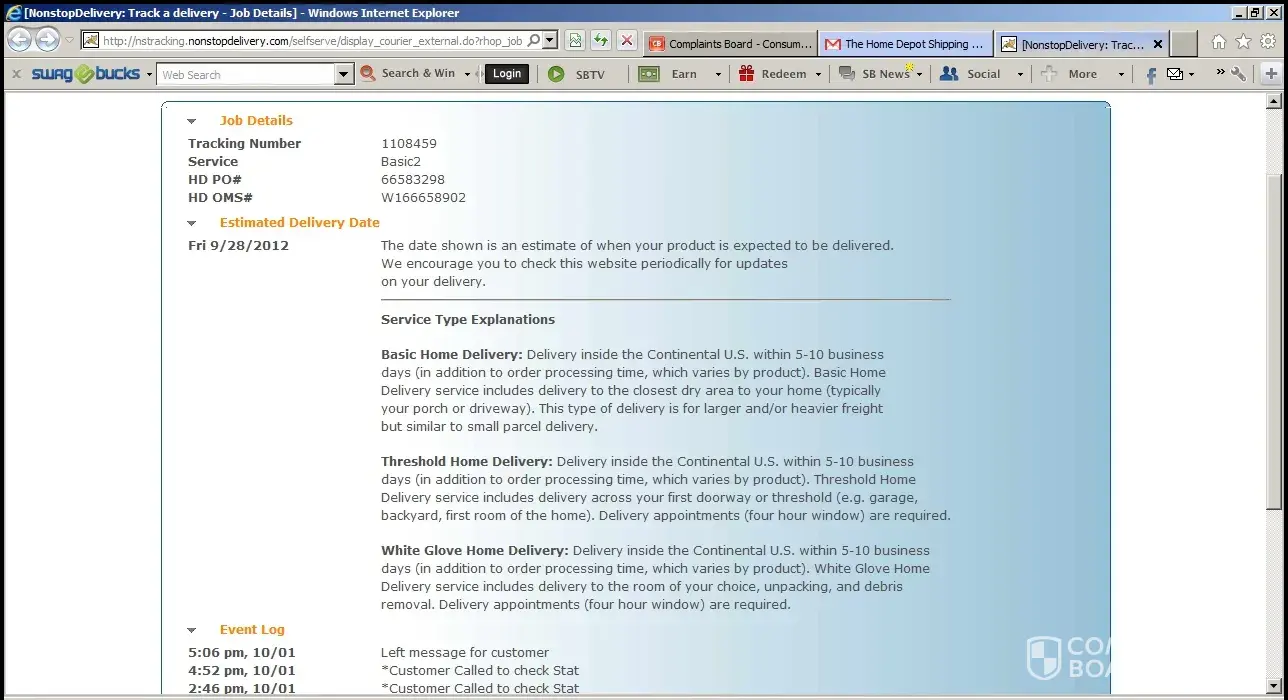Screen dimensions: 1288x700
Task: Click in the Web Search input field
Action: 246,74
